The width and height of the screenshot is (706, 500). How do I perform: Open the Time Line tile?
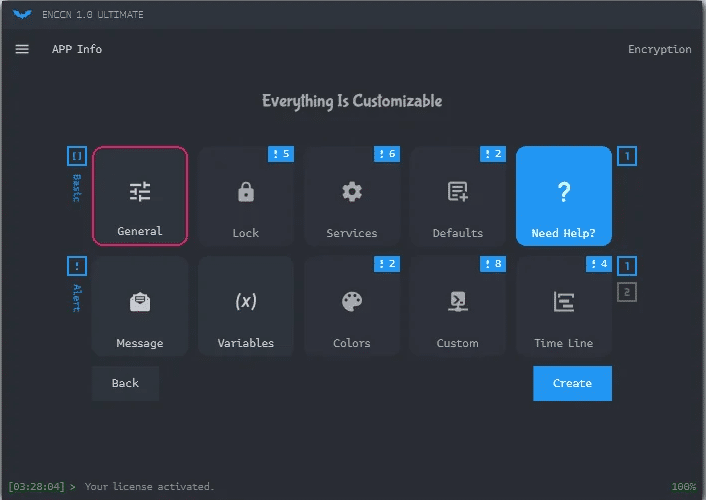pyautogui.click(x=563, y=306)
